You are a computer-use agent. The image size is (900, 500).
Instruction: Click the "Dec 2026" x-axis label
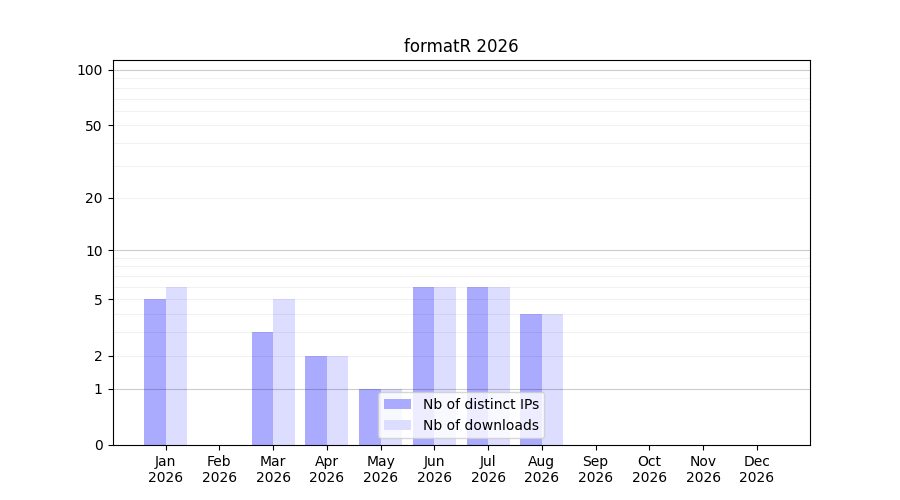coord(757,469)
